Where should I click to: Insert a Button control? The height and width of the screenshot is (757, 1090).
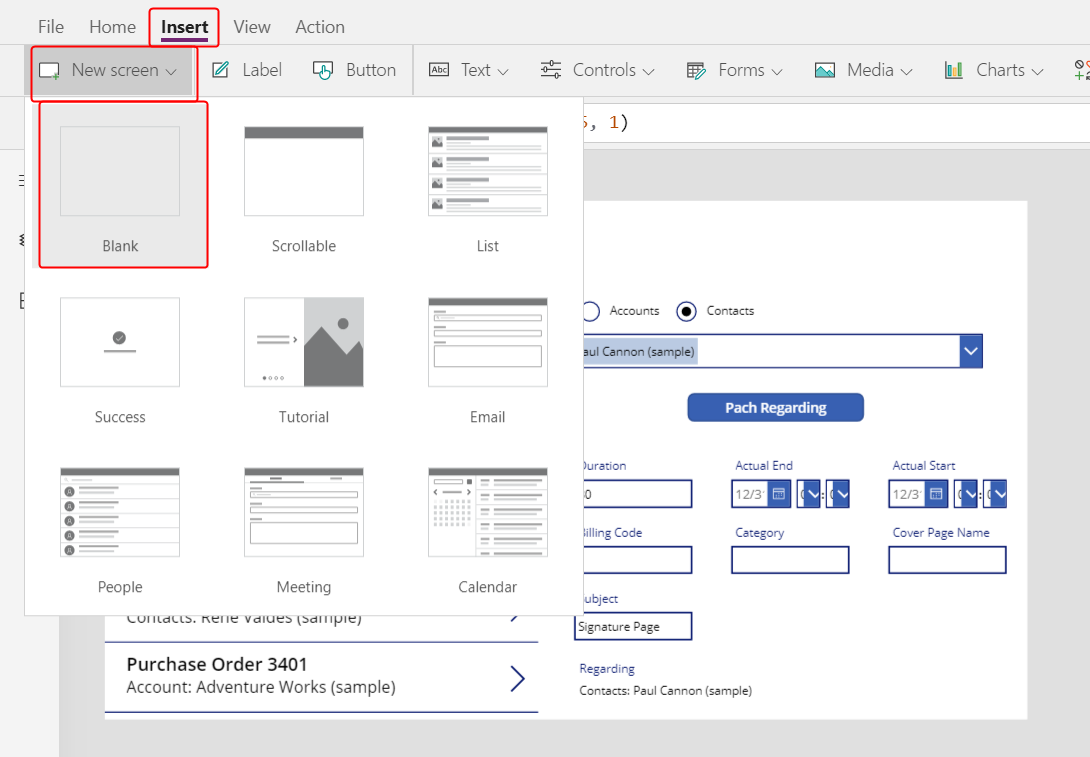click(355, 70)
